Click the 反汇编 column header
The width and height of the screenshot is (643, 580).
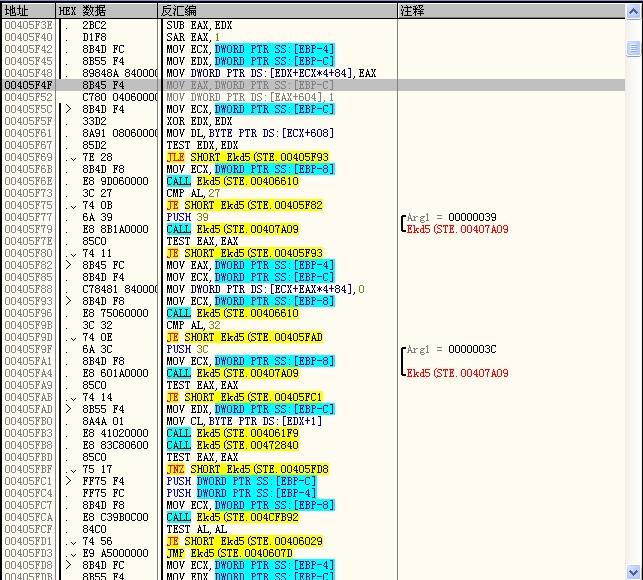(x=180, y=9)
